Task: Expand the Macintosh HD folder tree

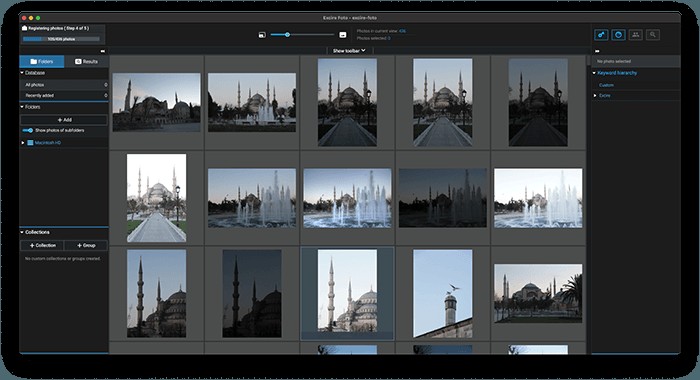Action: 23,143
